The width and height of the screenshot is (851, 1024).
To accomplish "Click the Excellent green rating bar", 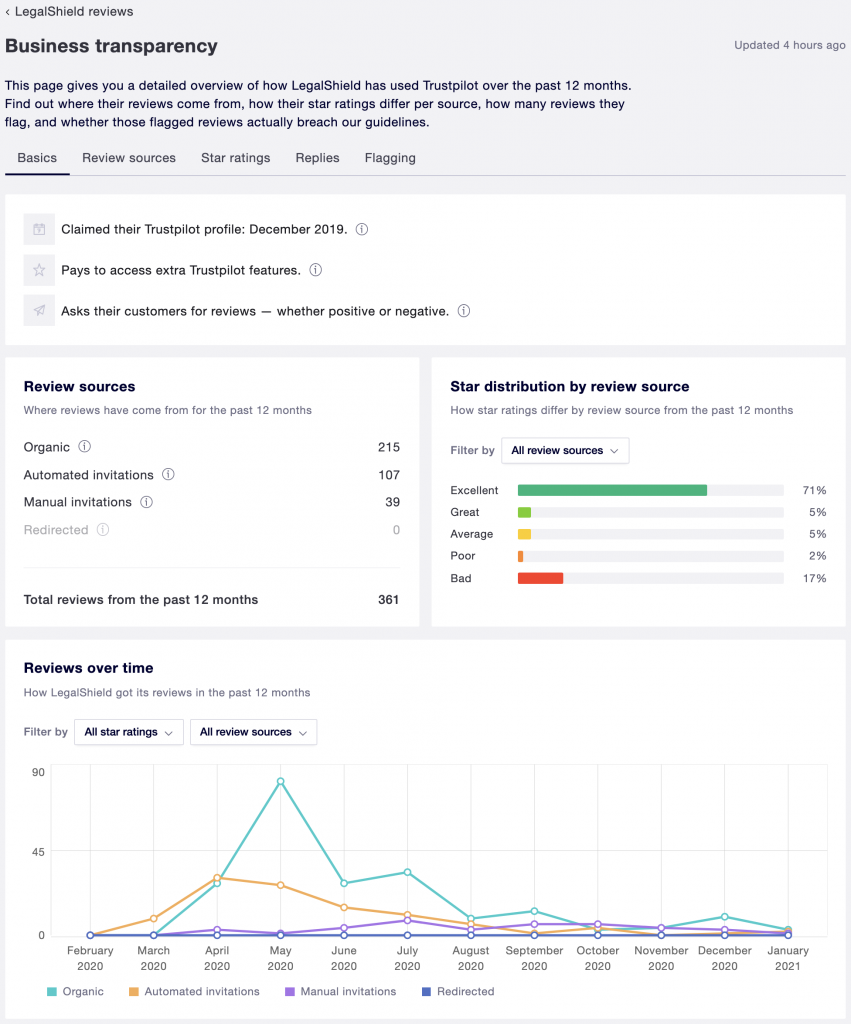I will tap(612, 490).
